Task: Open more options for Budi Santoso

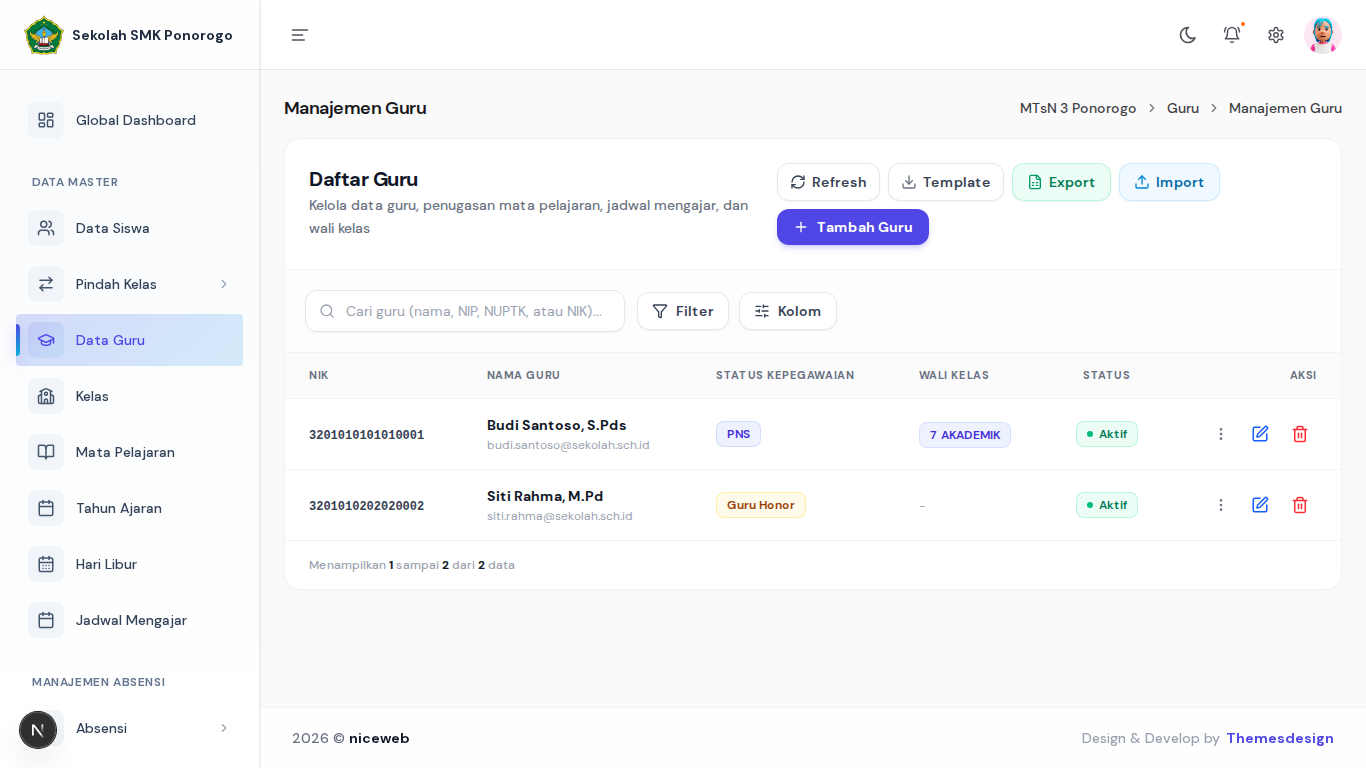Action: click(x=1221, y=434)
